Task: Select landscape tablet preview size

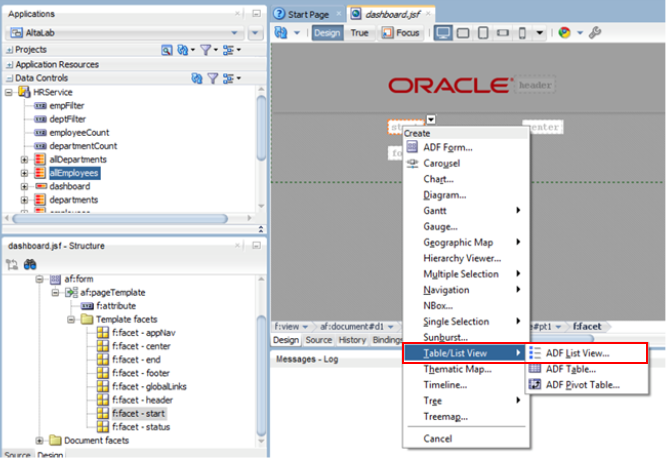Action: 463,33
